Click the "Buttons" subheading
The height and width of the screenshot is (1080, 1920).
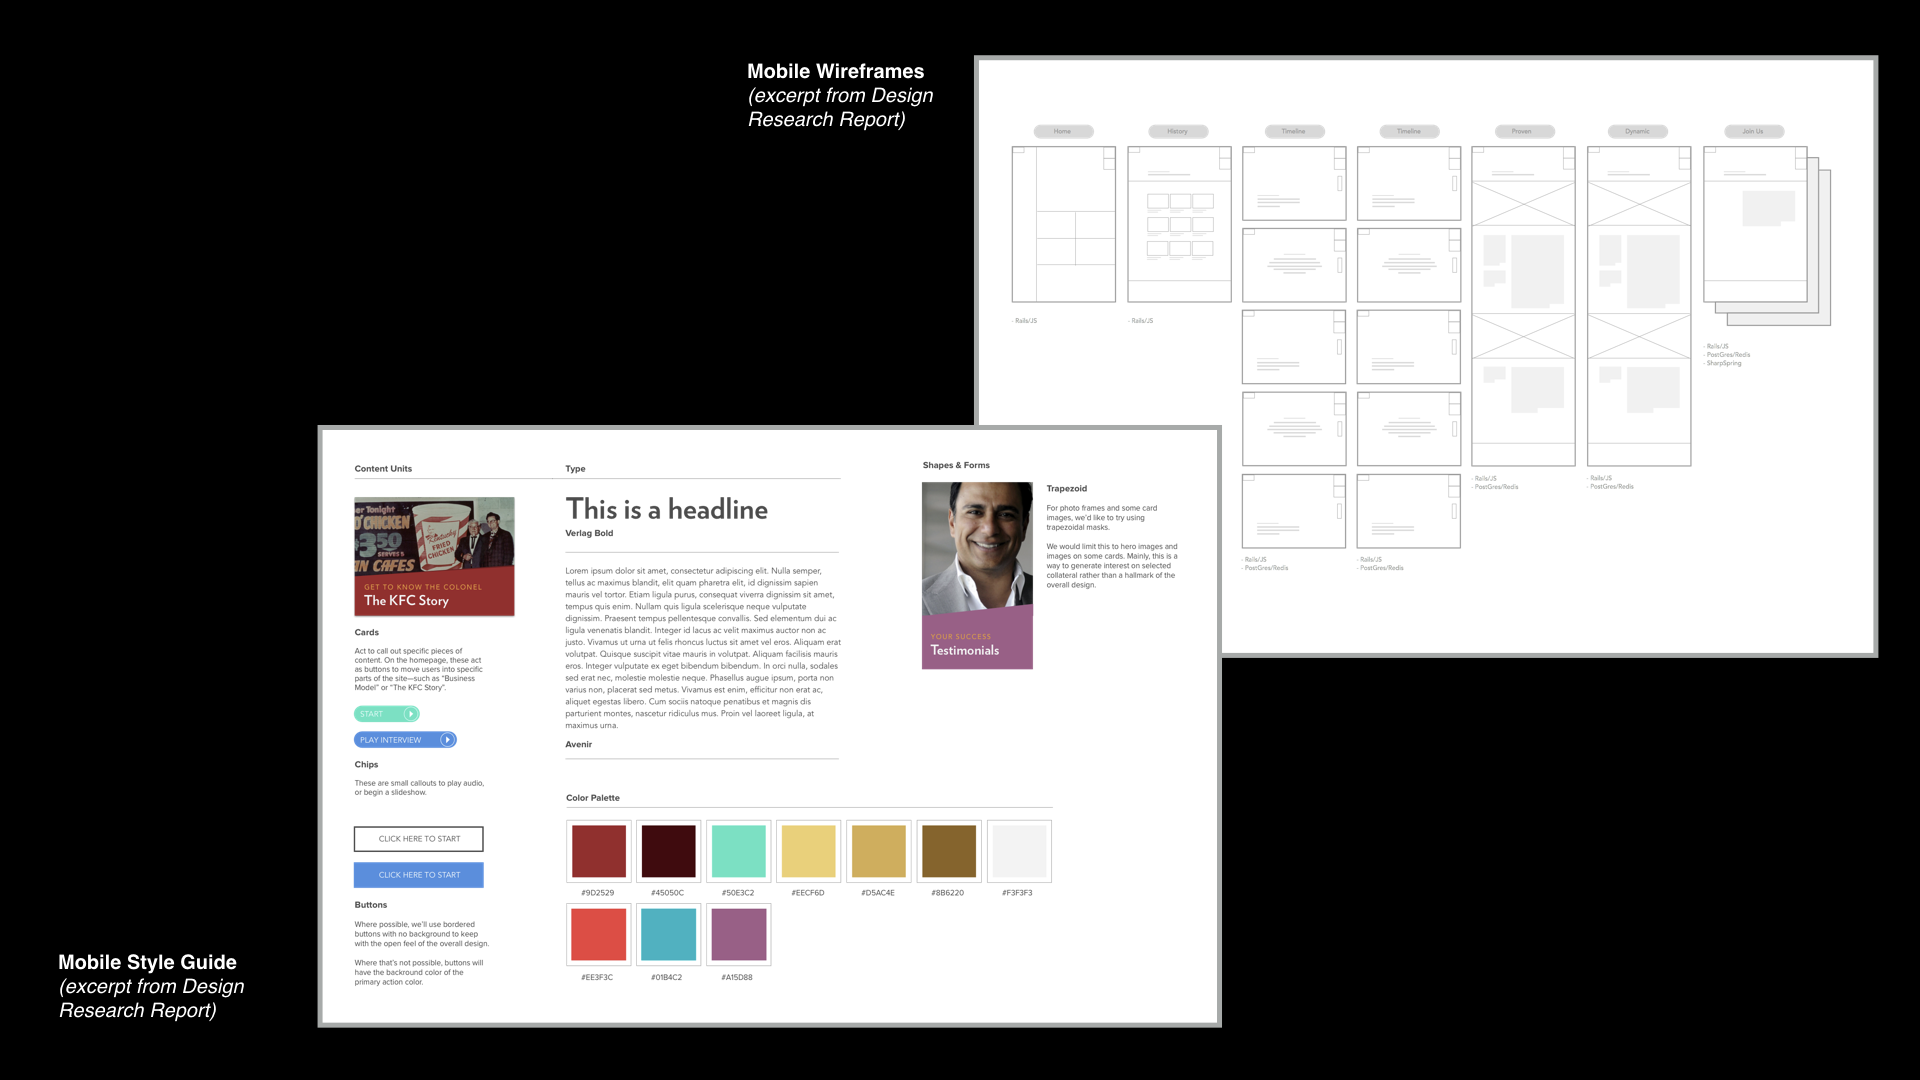371,905
